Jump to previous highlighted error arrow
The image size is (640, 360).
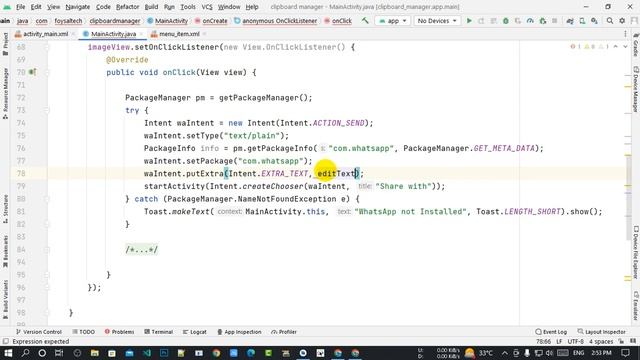pyautogui.click(x=616, y=47)
